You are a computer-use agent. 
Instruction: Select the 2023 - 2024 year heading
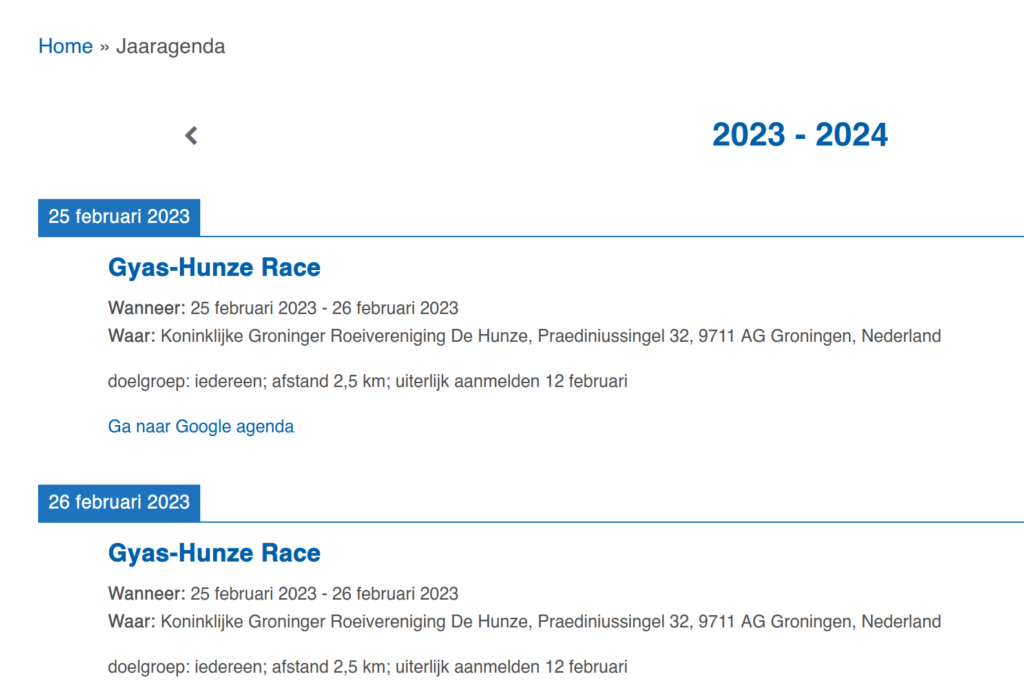[x=799, y=135]
